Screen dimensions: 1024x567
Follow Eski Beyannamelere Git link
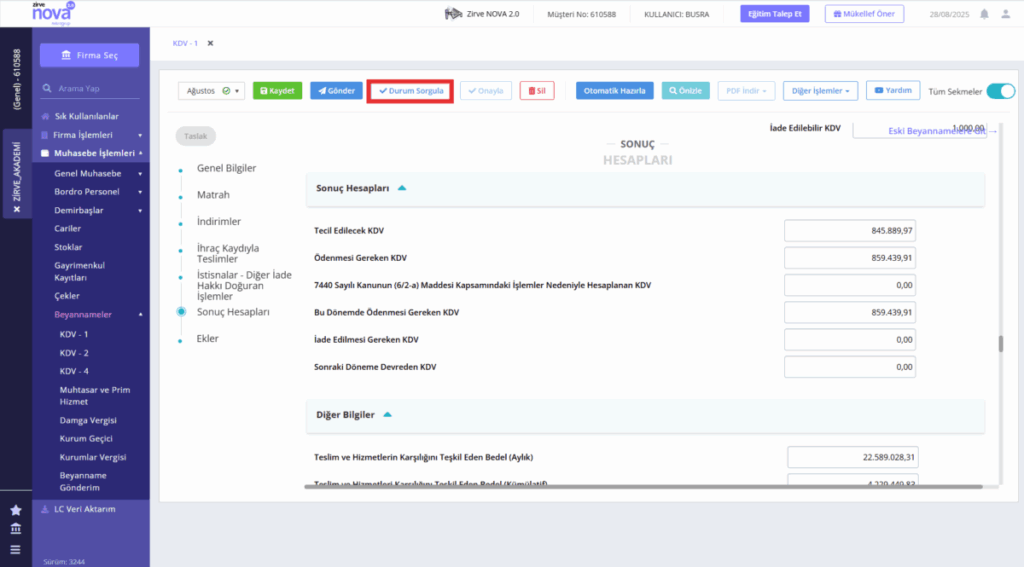942,131
